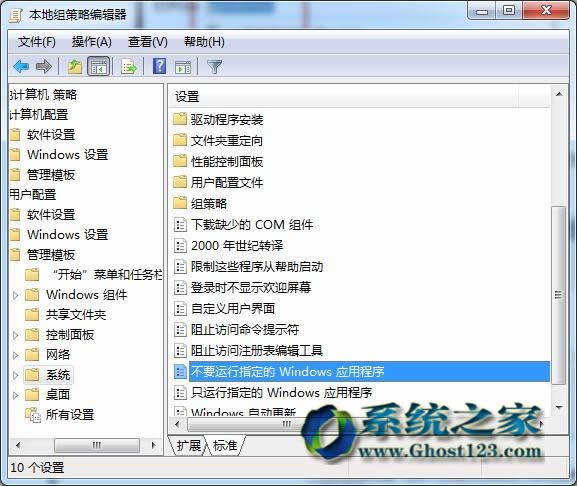The image size is (577, 486).
Task: Click policy icon of 2000 年世纪转译
Action: coord(180,245)
